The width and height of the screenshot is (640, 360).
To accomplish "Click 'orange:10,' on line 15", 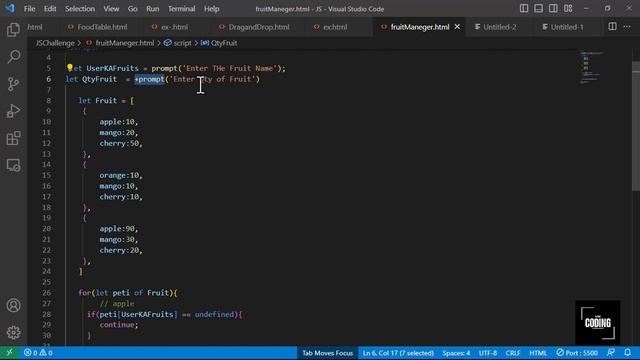I will (121, 175).
